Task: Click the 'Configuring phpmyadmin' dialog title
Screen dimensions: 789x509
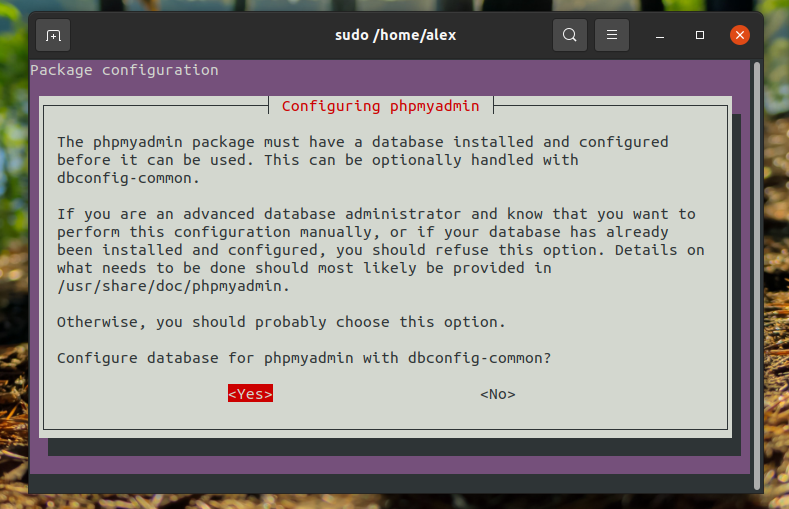Action: click(x=380, y=106)
